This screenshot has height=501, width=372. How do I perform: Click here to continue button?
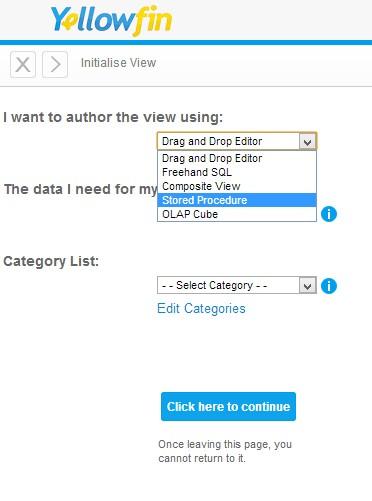(228, 406)
